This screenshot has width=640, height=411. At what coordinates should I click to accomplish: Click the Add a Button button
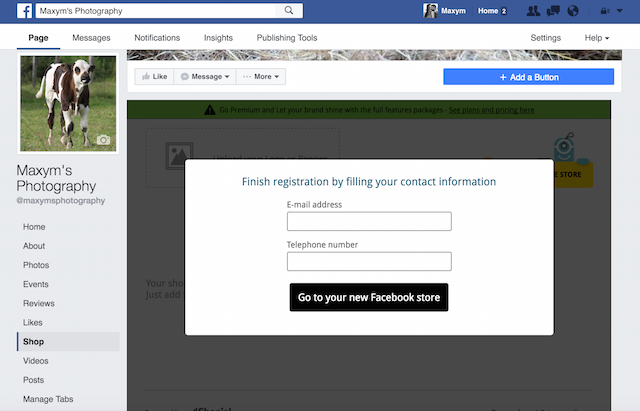(529, 77)
